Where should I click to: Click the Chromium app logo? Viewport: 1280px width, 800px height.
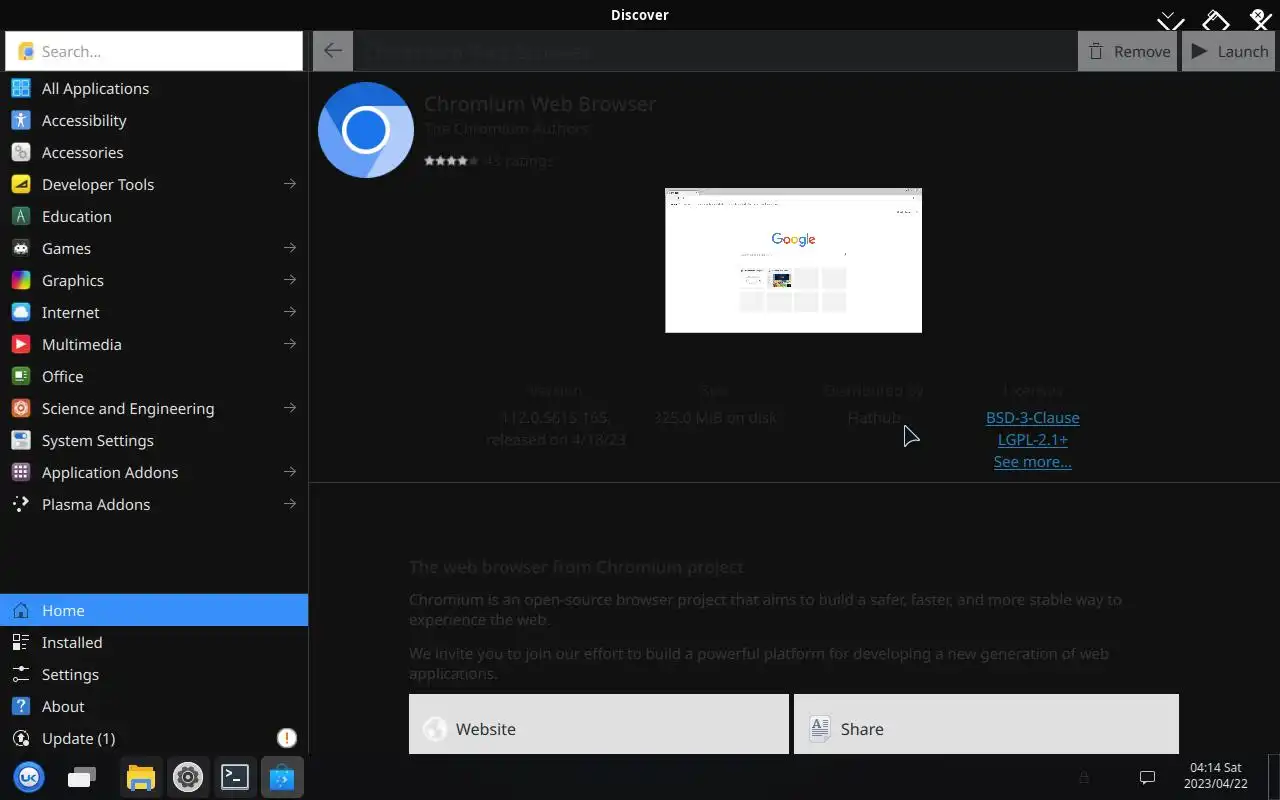(x=366, y=130)
